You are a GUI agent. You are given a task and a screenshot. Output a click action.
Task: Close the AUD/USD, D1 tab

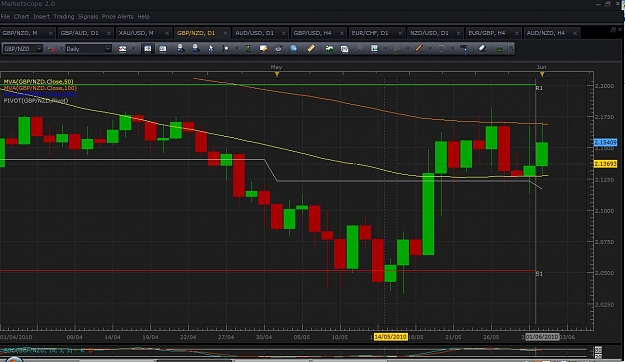283,33
